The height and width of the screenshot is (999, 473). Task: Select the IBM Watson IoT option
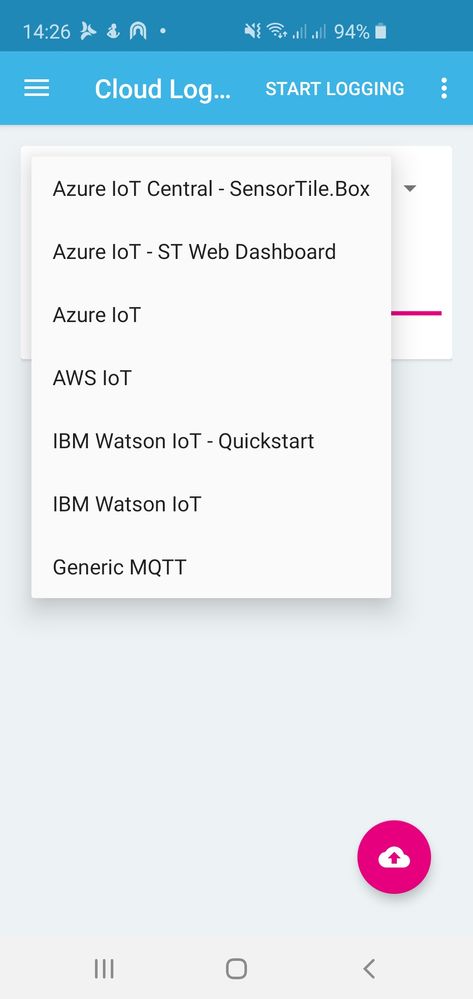coord(211,504)
